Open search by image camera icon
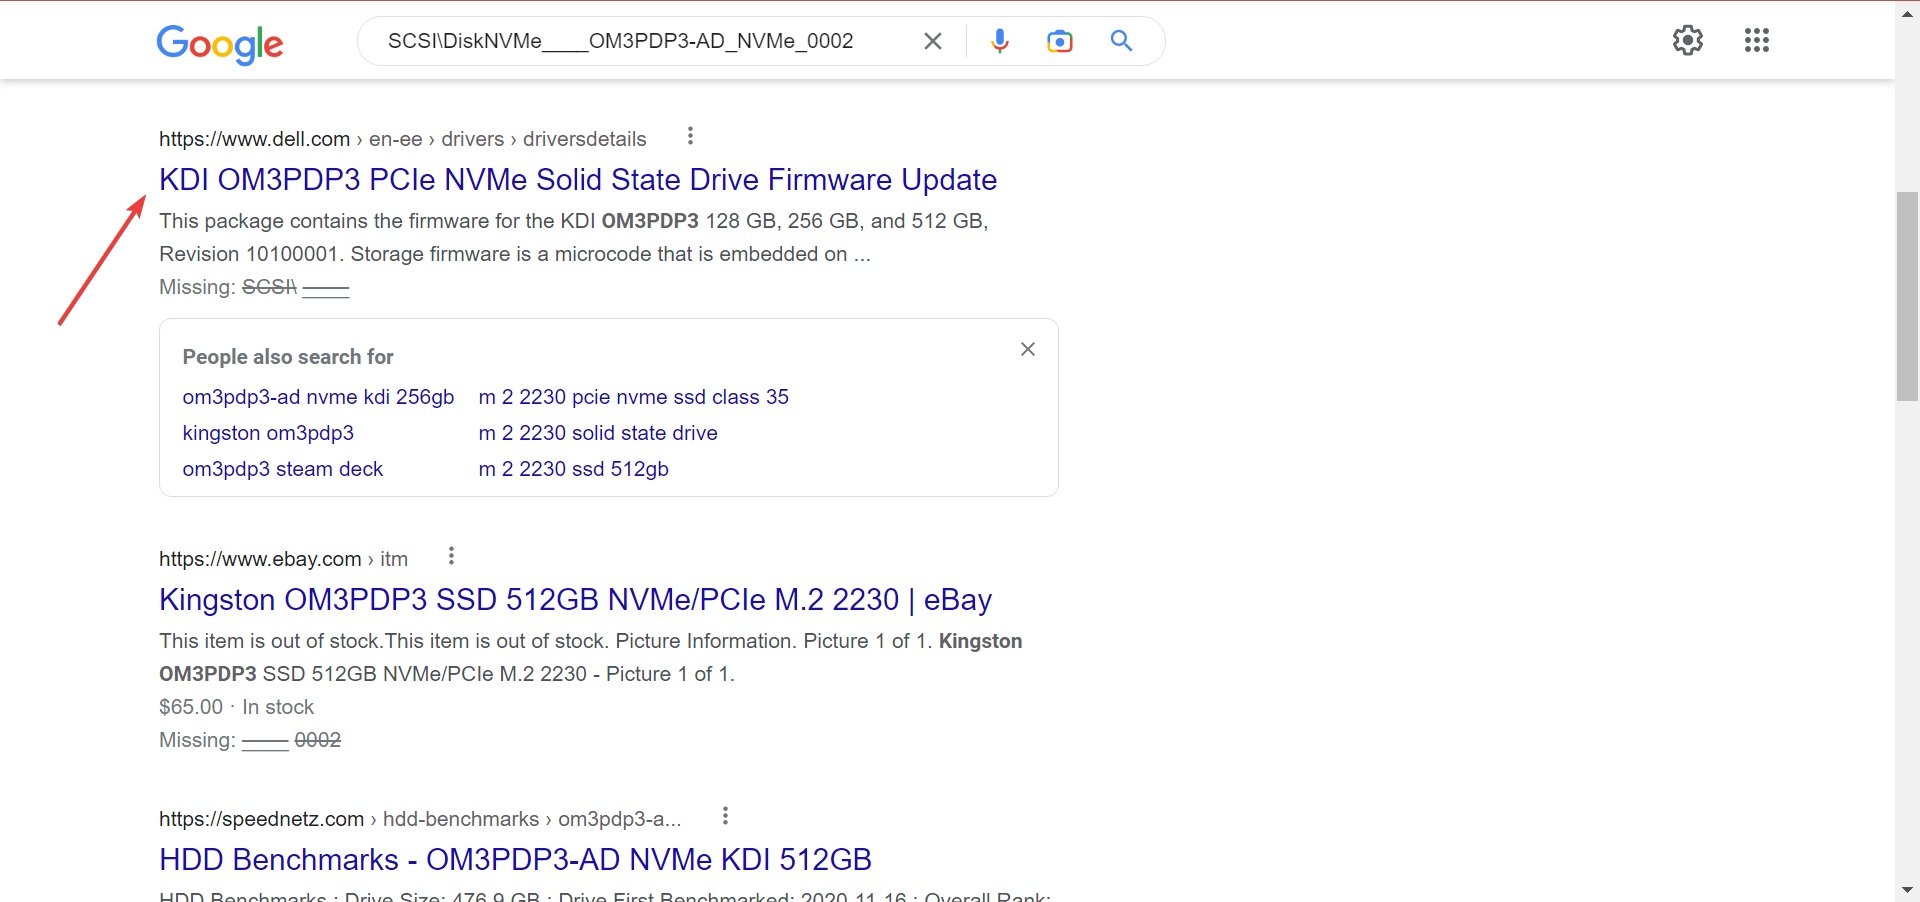The image size is (1920, 902). click(x=1059, y=41)
